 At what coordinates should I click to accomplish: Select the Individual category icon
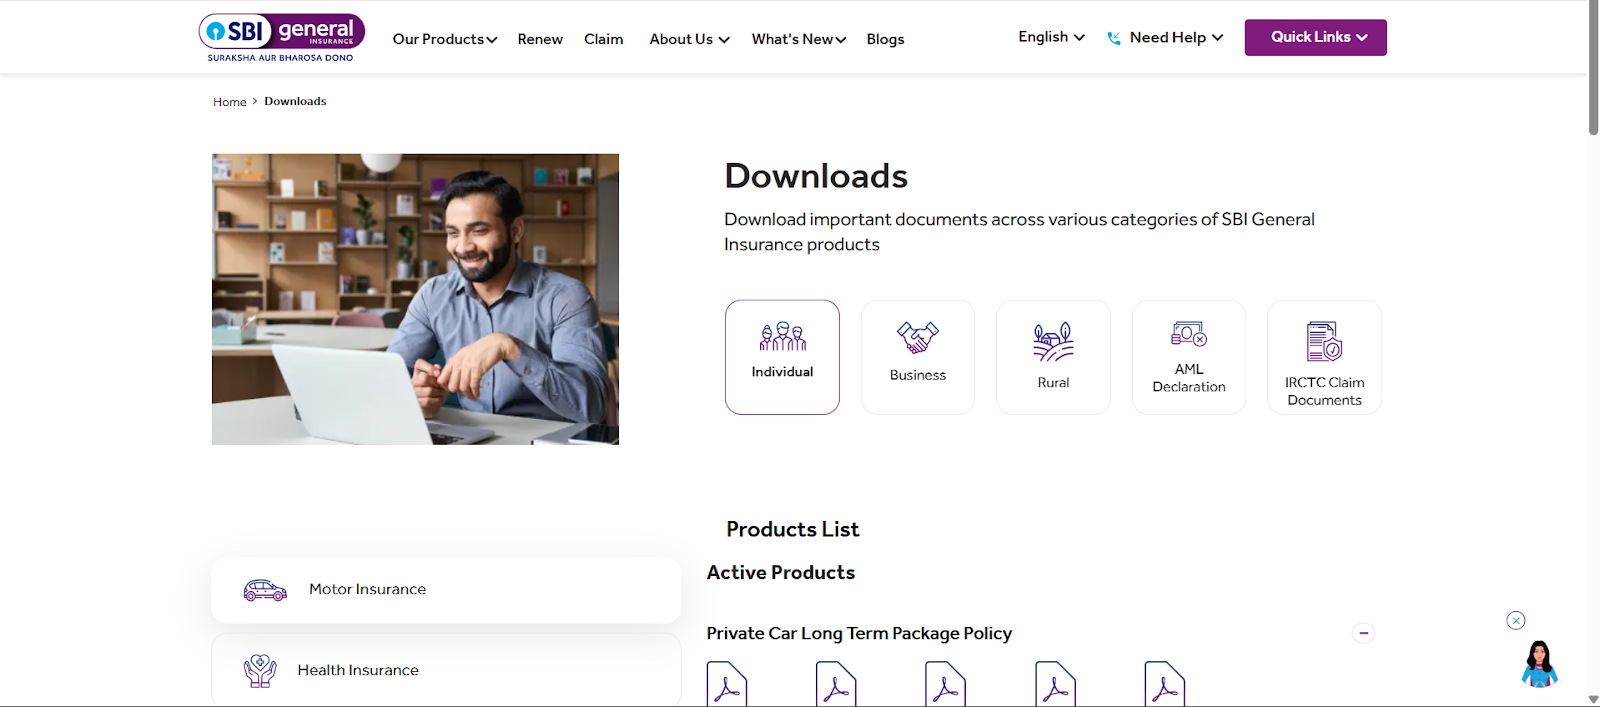click(782, 356)
